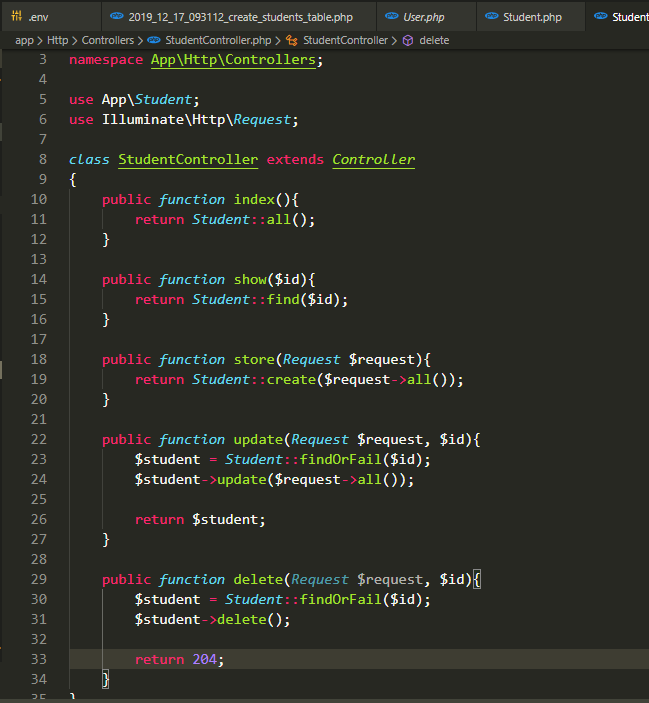Click line number 29 in the gutter
This screenshot has width=649, height=703.
(39, 579)
